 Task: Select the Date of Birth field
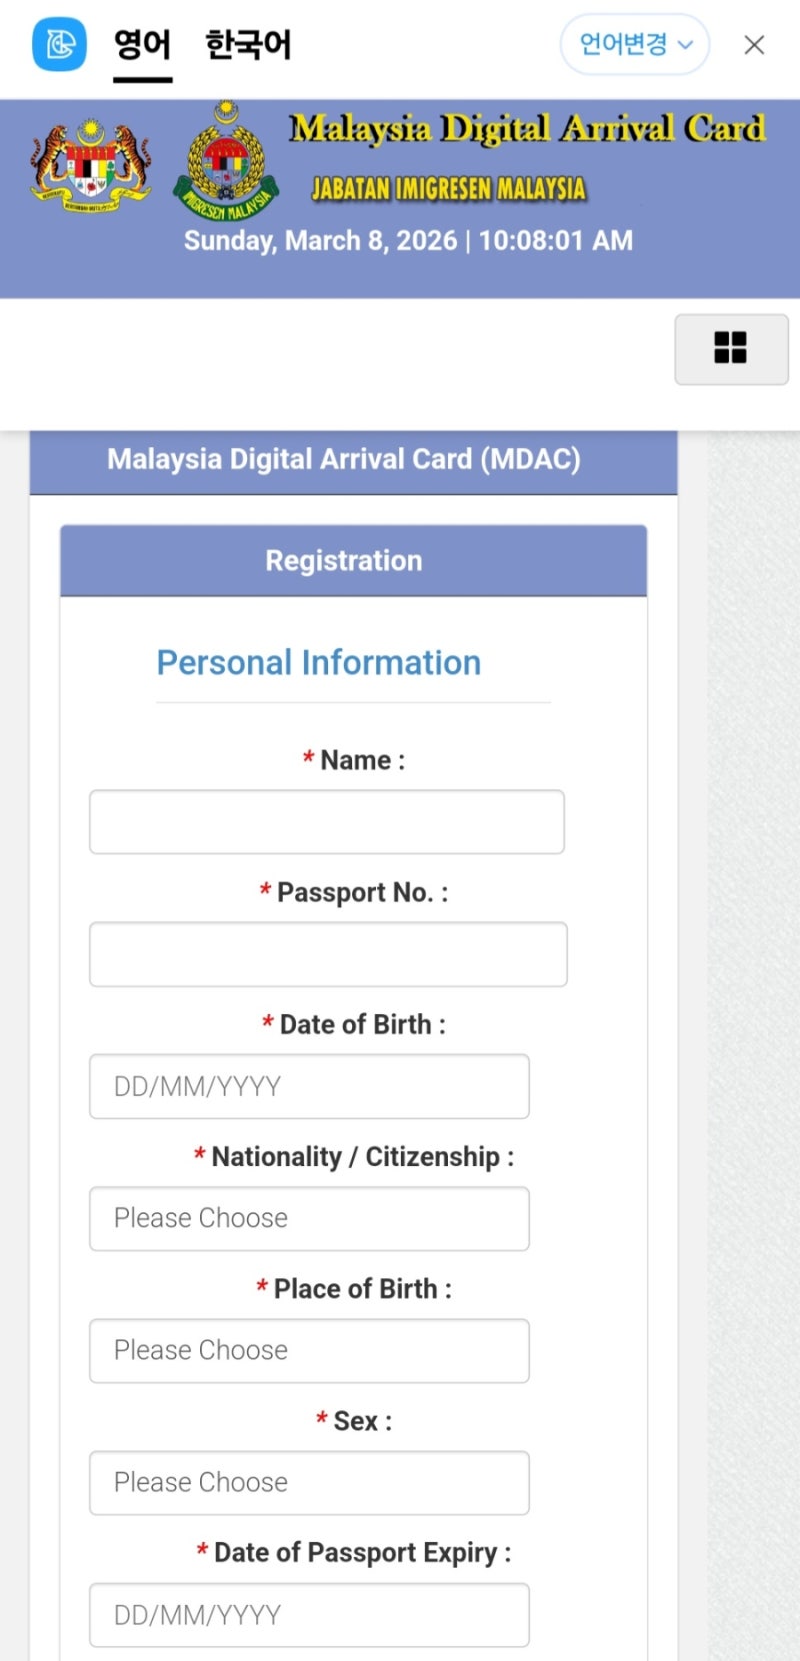[x=309, y=1086]
